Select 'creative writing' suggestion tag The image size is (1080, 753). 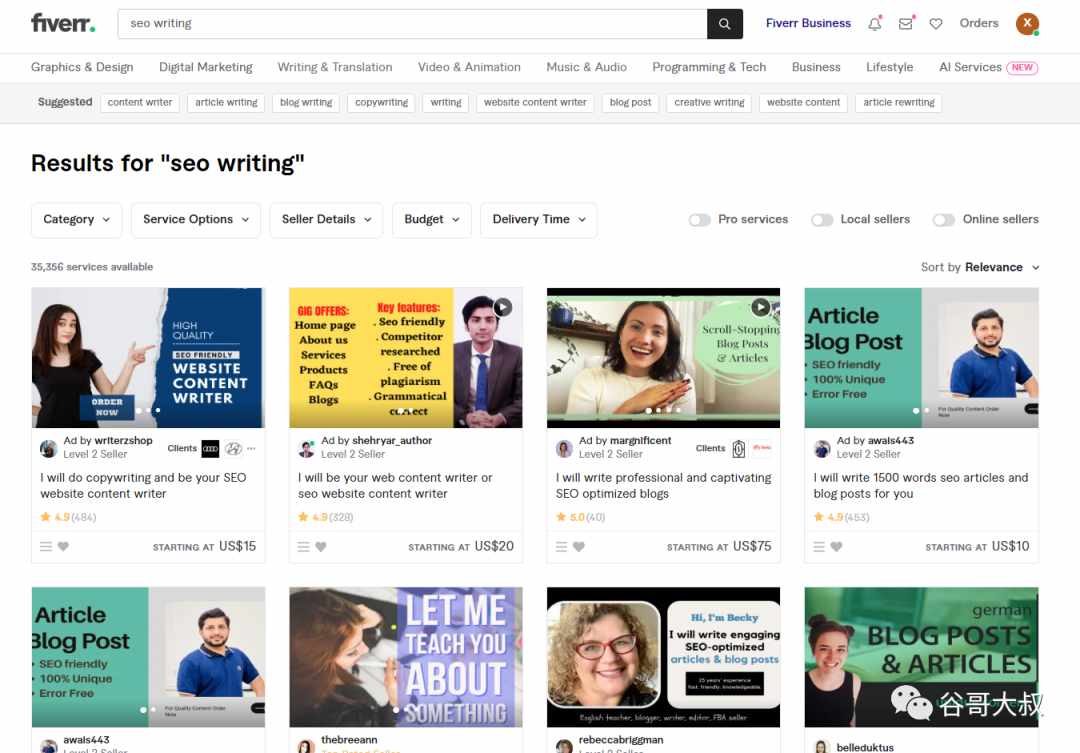[709, 103]
